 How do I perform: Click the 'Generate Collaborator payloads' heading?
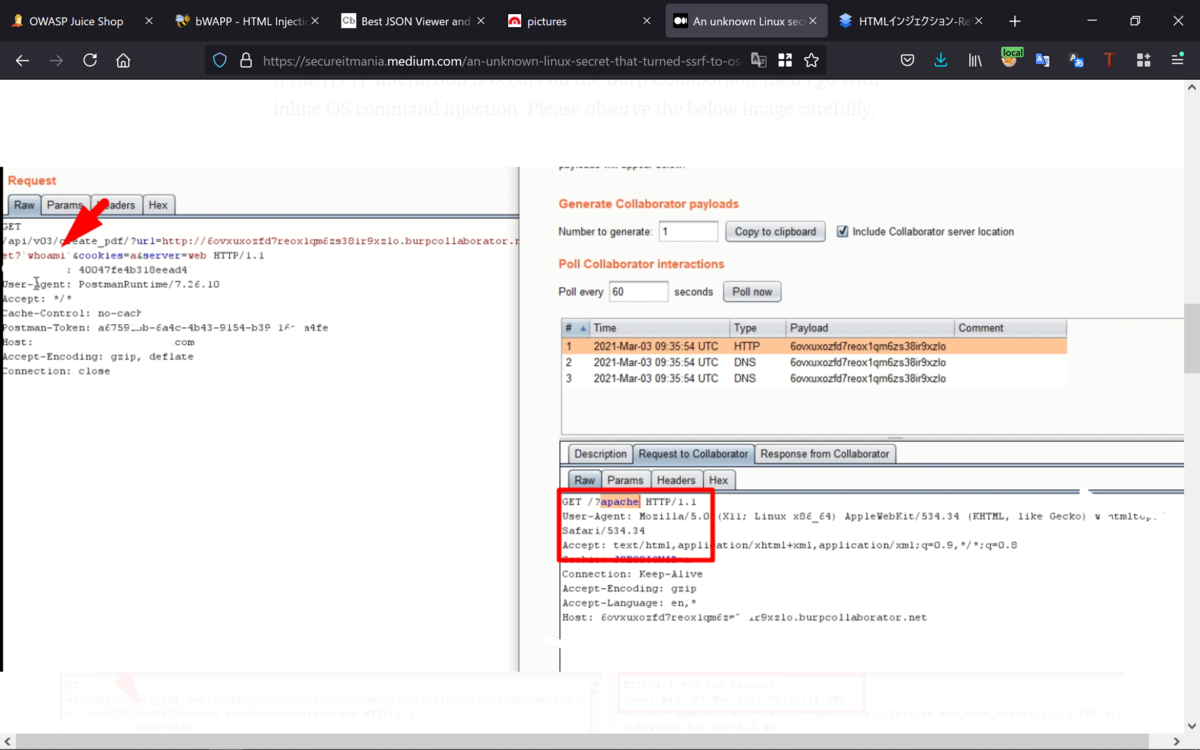648,204
